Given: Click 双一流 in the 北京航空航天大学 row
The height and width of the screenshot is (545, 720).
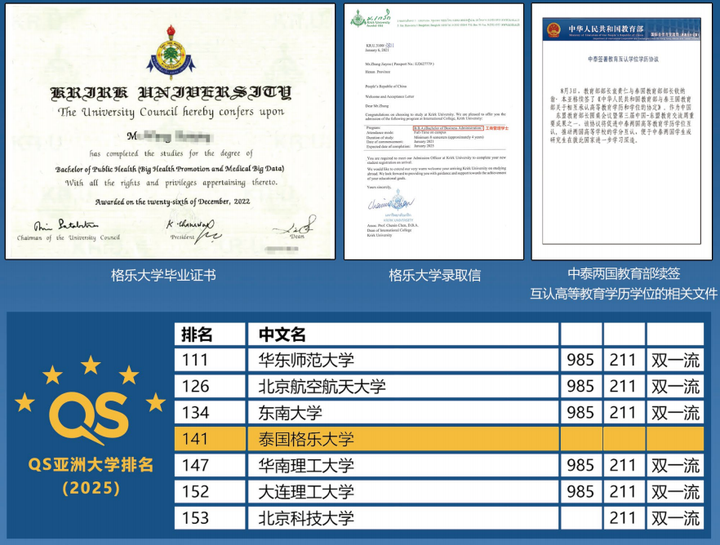Looking at the screenshot, I should coord(675,386).
